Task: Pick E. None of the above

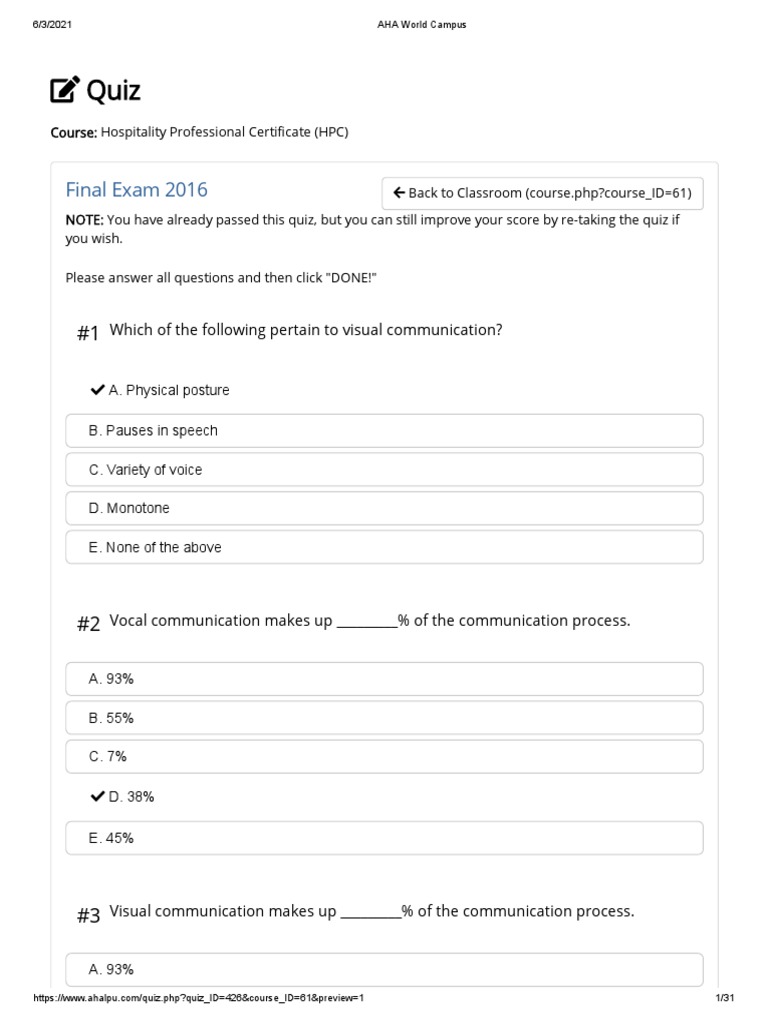Action: pyautogui.click(x=384, y=548)
